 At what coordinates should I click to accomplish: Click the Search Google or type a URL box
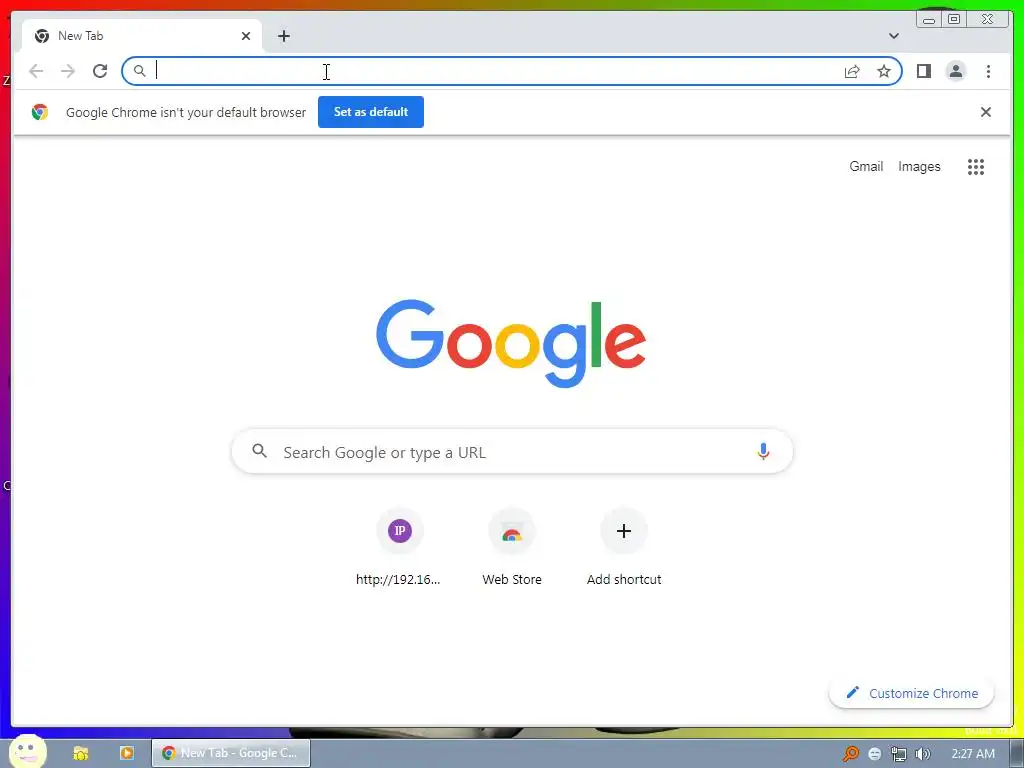coord(512,451)
